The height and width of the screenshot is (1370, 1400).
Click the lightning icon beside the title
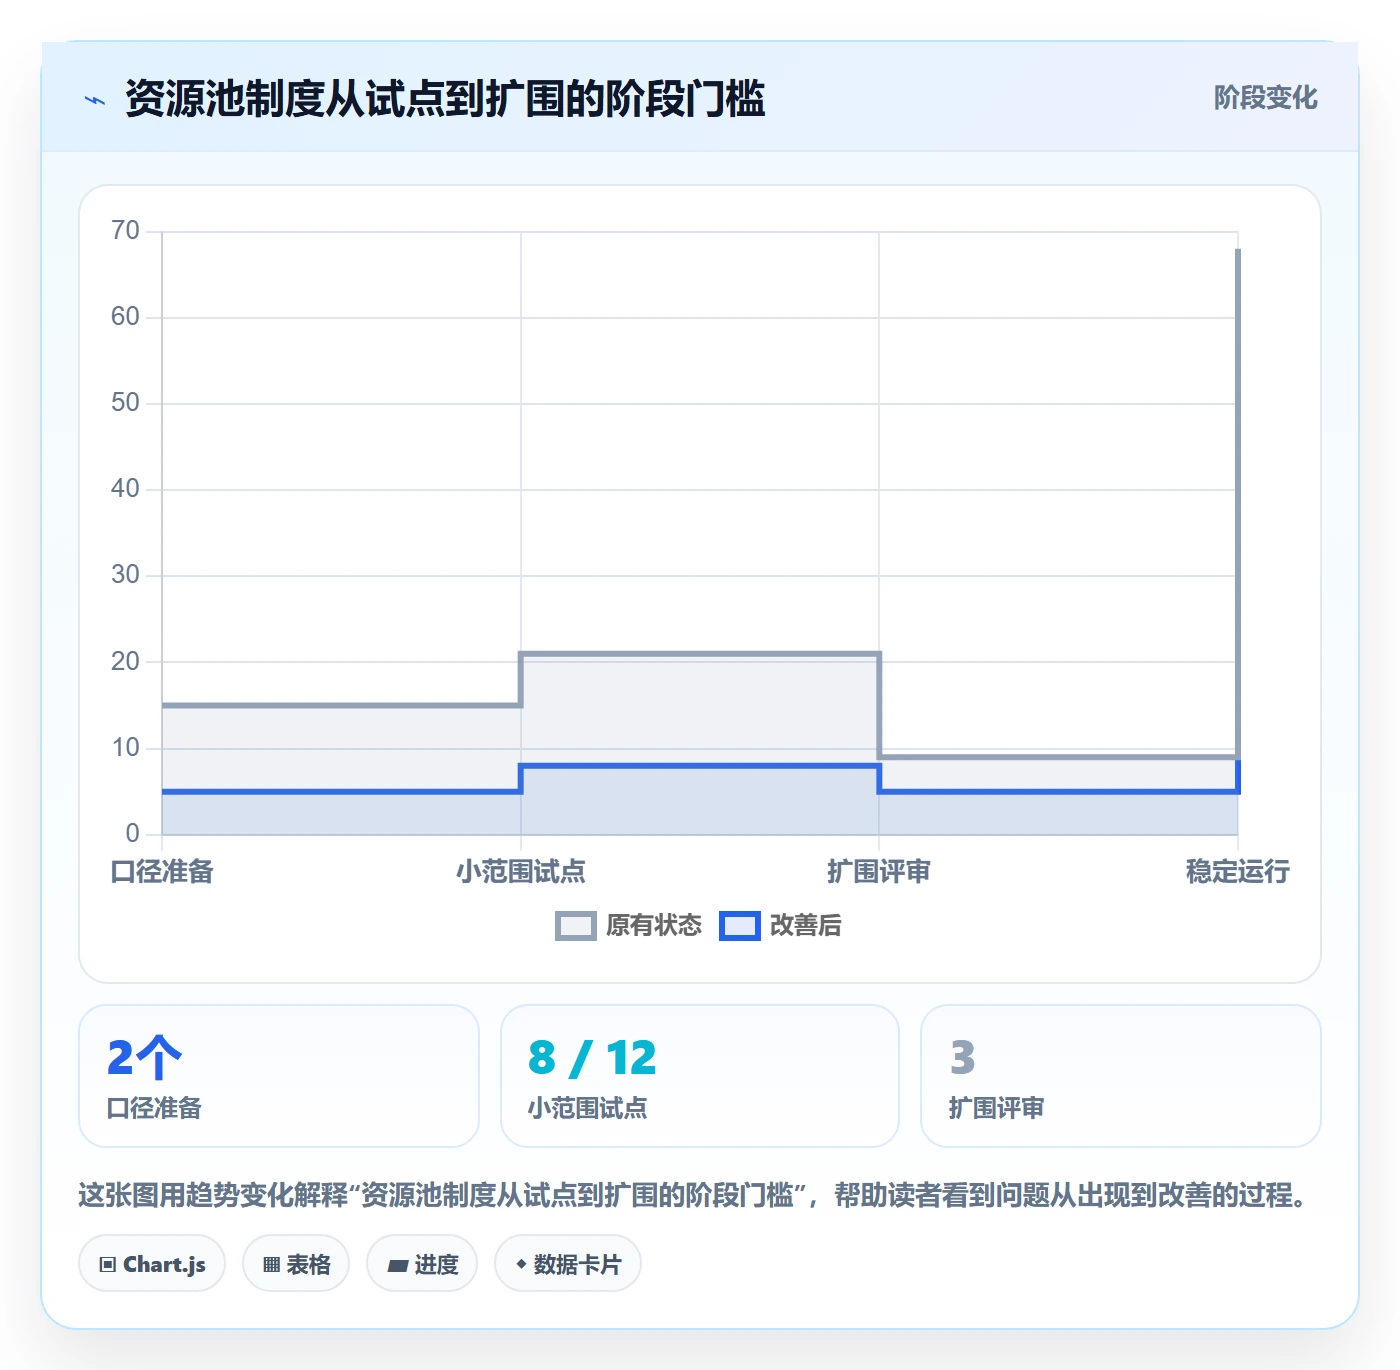95,100
